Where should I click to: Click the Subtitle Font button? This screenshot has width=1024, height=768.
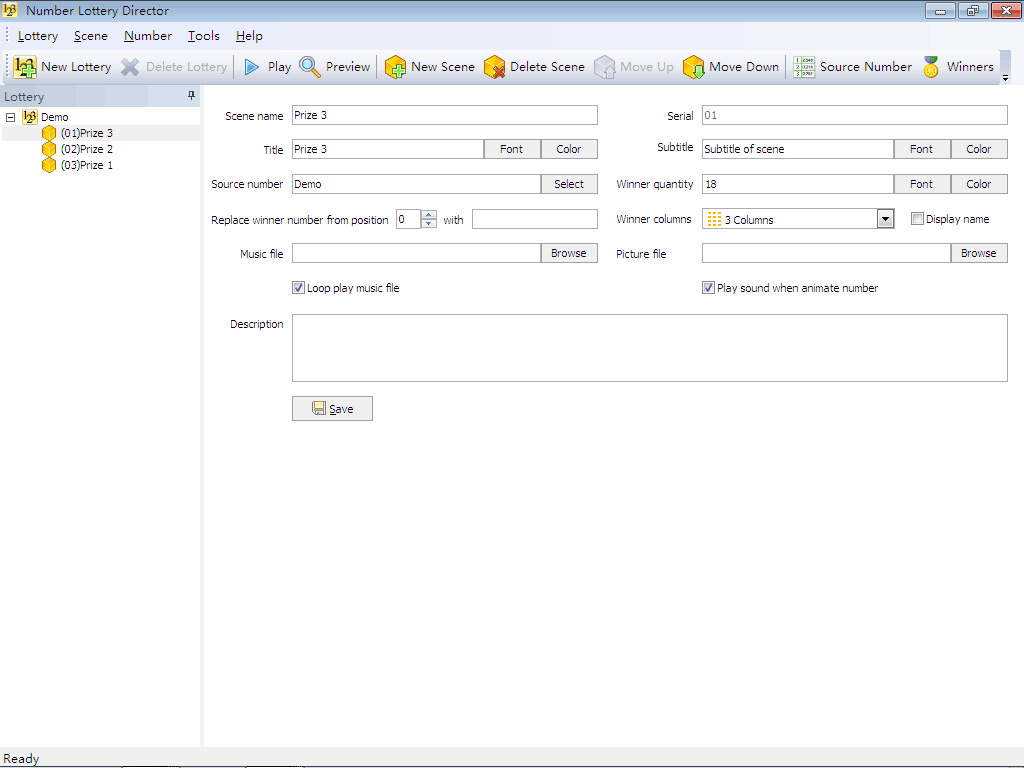coord(921,149)
